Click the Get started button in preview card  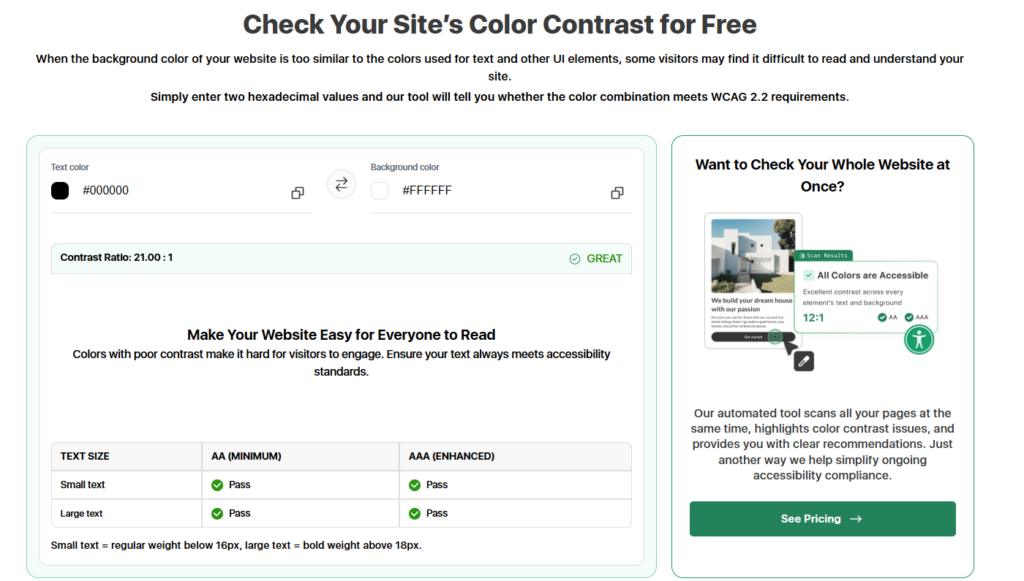[753, 336]
